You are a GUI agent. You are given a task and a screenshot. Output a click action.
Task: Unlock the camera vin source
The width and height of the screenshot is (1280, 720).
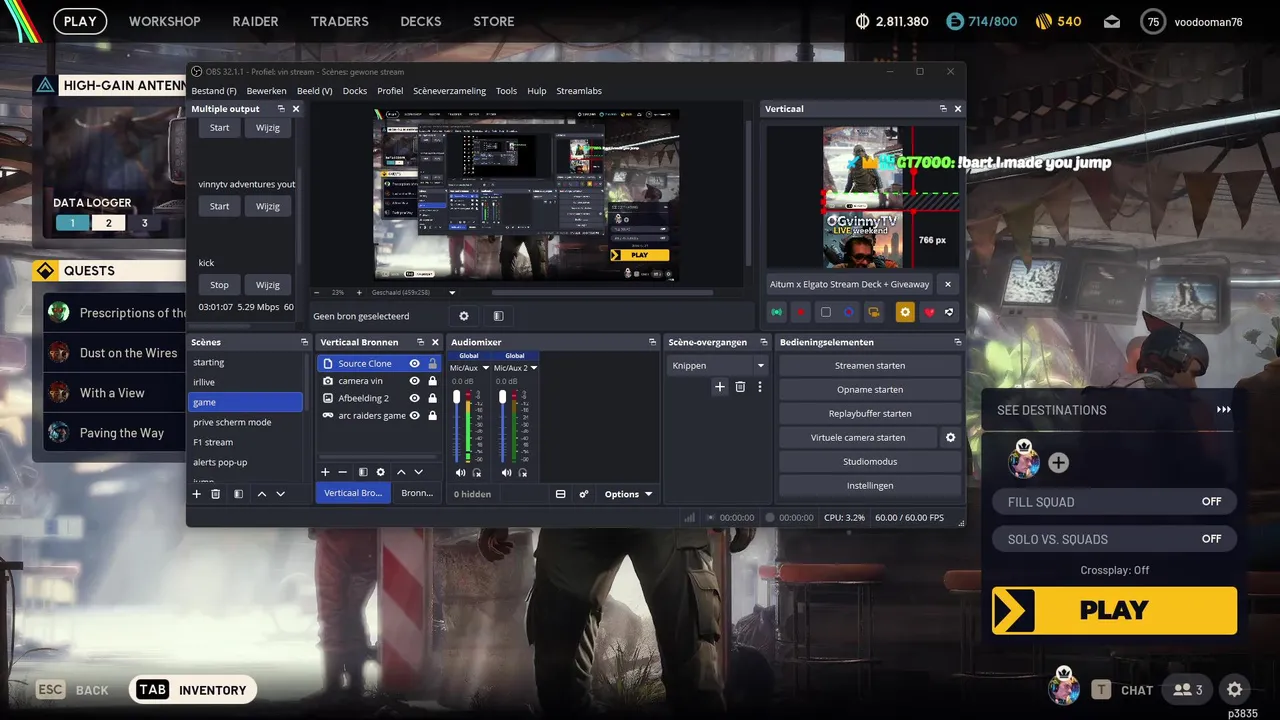pos(432,381)
